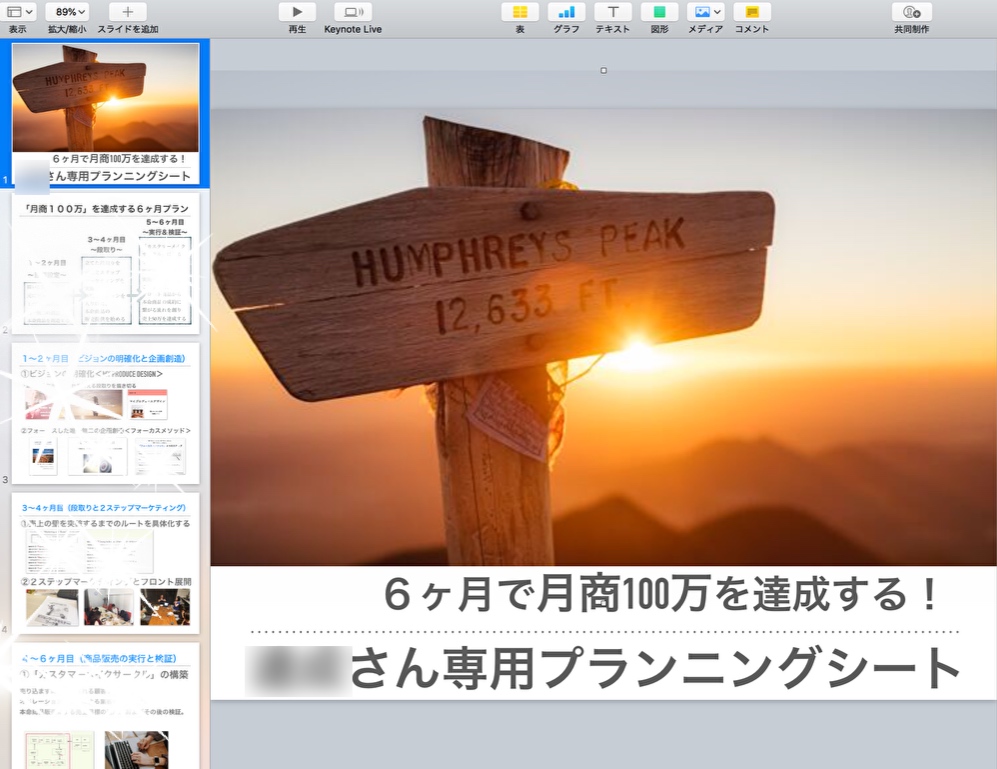Add a comment using the コメント icon
Screen dimensions: 997x769
pyautogui.click(x=752, y=12)
